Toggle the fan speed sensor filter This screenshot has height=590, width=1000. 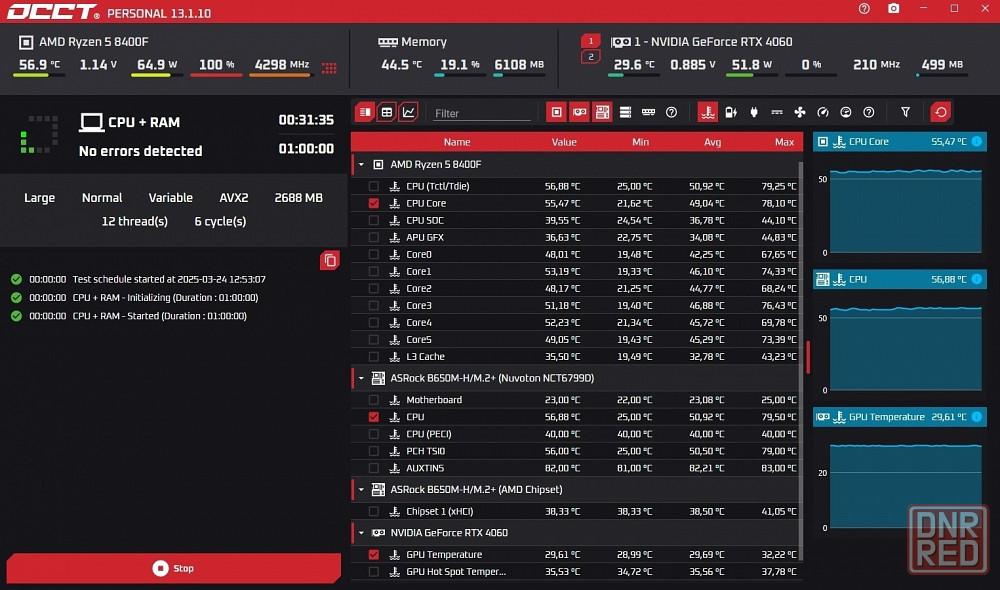(800, 112)
